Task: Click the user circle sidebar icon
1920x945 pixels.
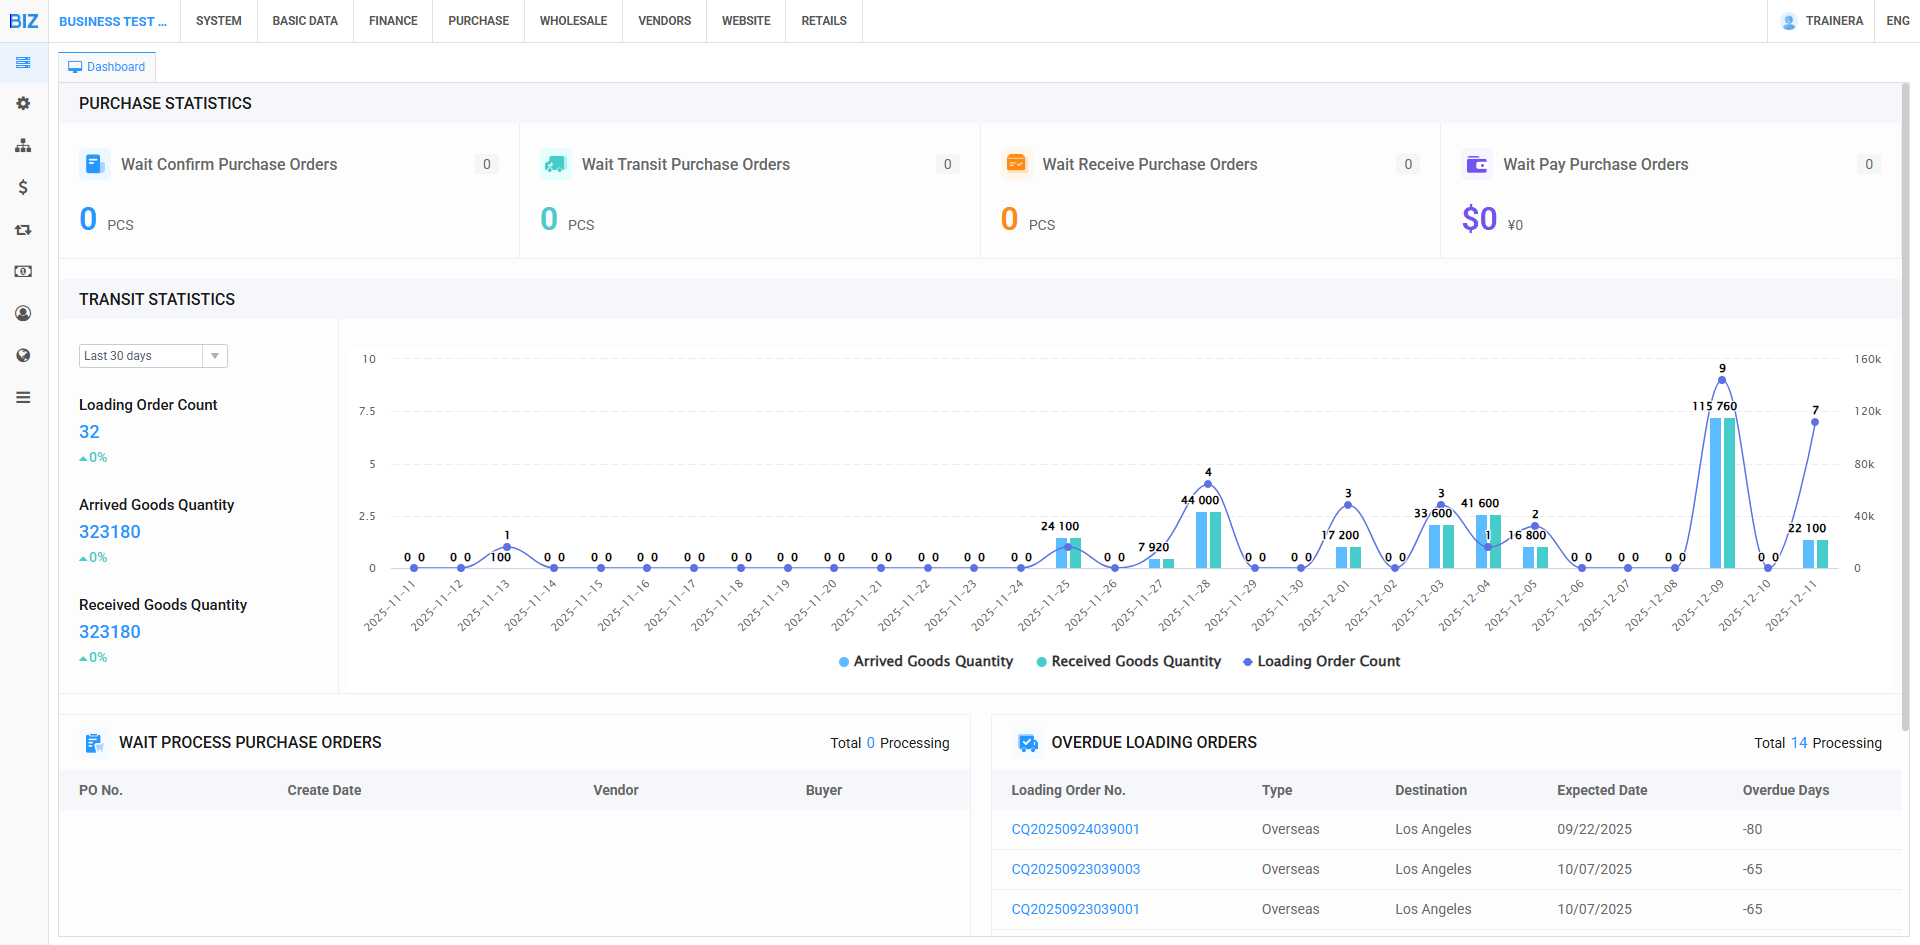Action: (23, 314)
